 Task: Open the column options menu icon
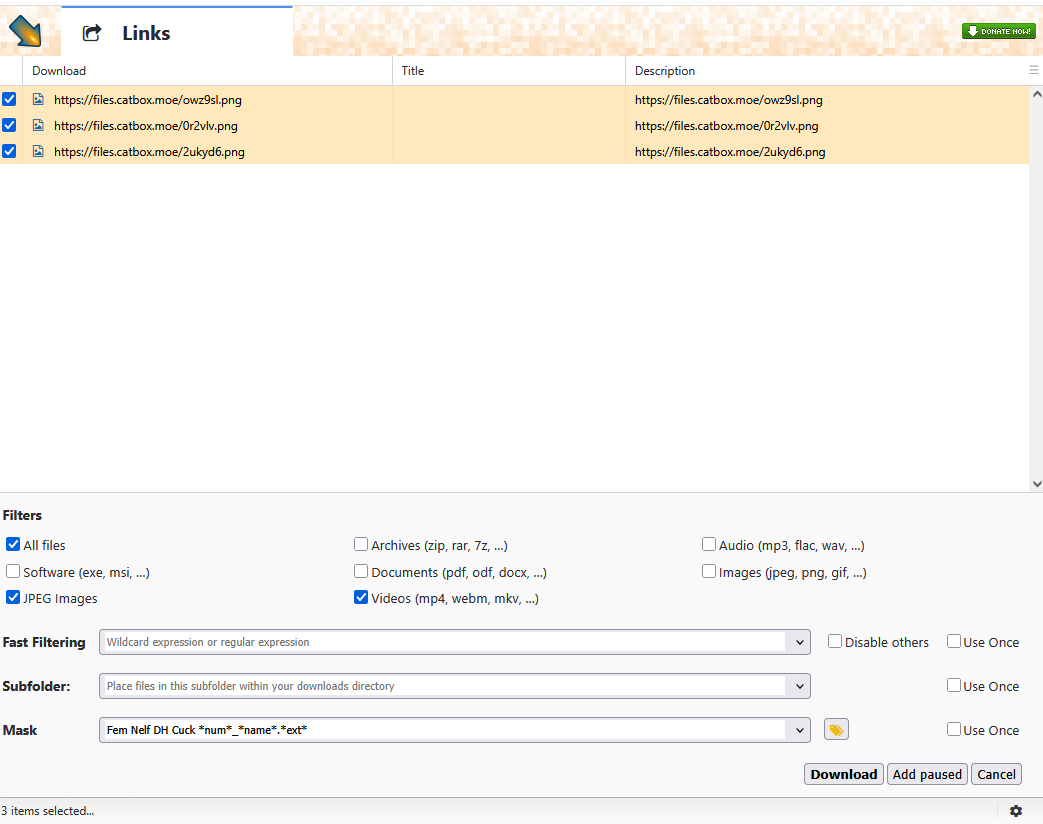pyautogui.click(x=1034, y=70)
